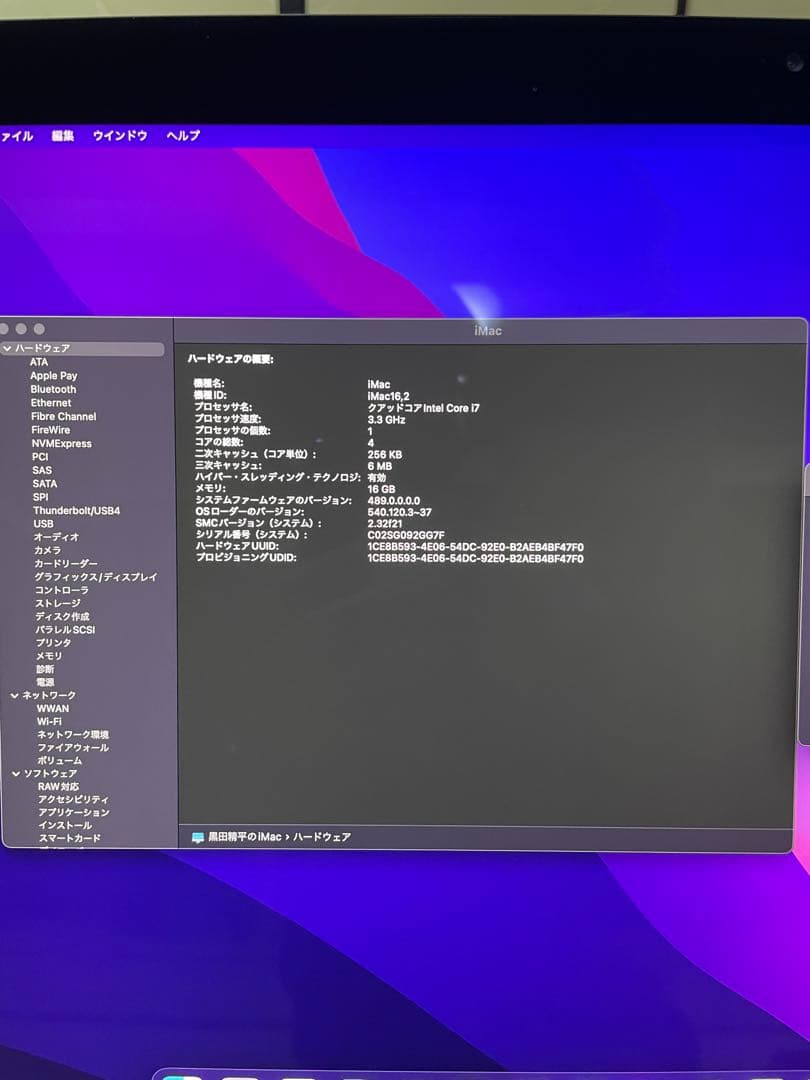Screen dimensions: 810x1080
Task: Open the 編集 menu in menu bar
Action: (63, 136)
